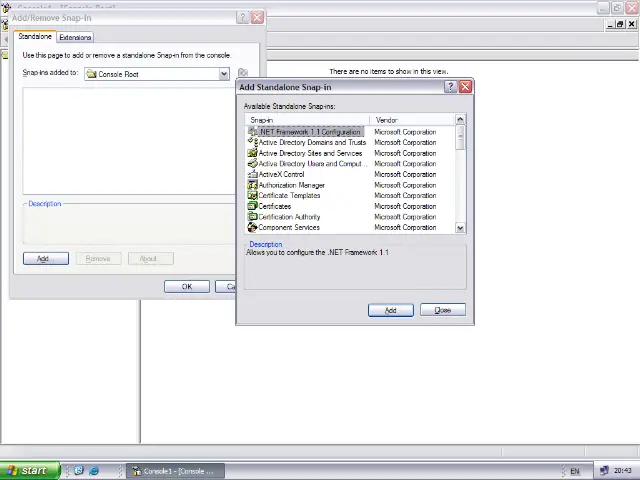The height and width of the screenshot is (480, 640).
Task: Click the .NET Framework 1.1 Configuration icon
Action: [253, 132]
